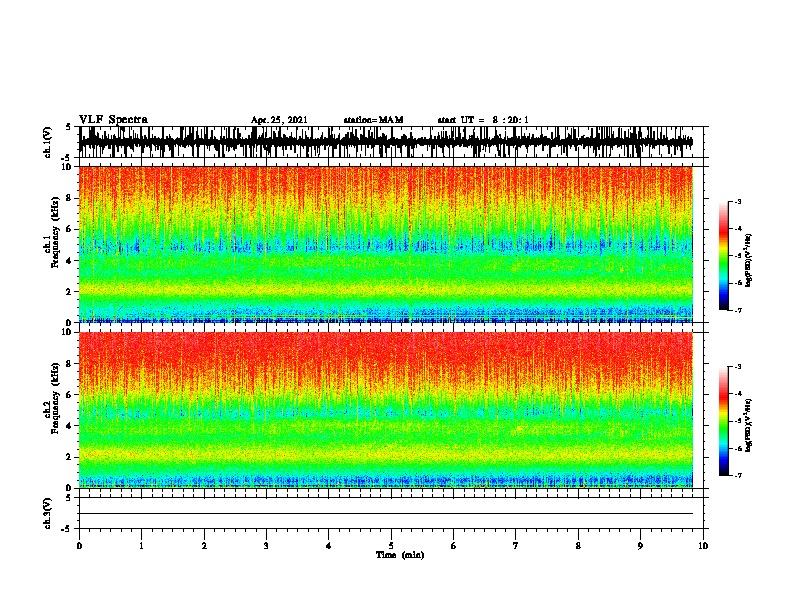Click time-axis tick label "7"

point(516,546)
